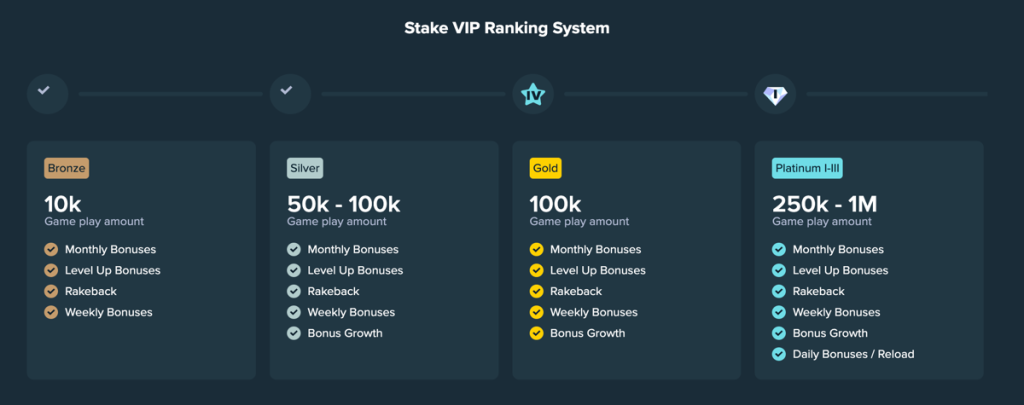Select the Platinum diamond rank icon
Viewport: 1024px width, 405px height.
click(775, 94)
